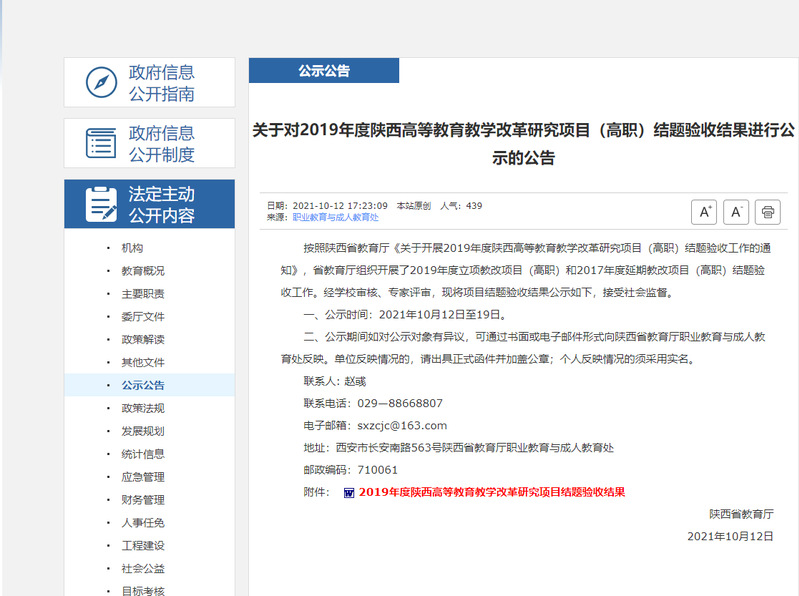
Task: Print the page using printer icon
Action: tap(768, 212)
